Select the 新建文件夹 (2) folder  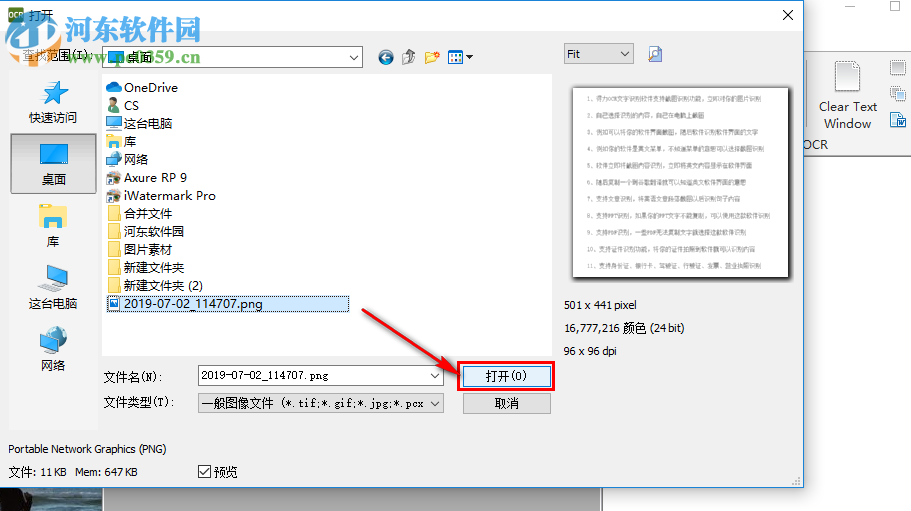[x=155, y=286]
